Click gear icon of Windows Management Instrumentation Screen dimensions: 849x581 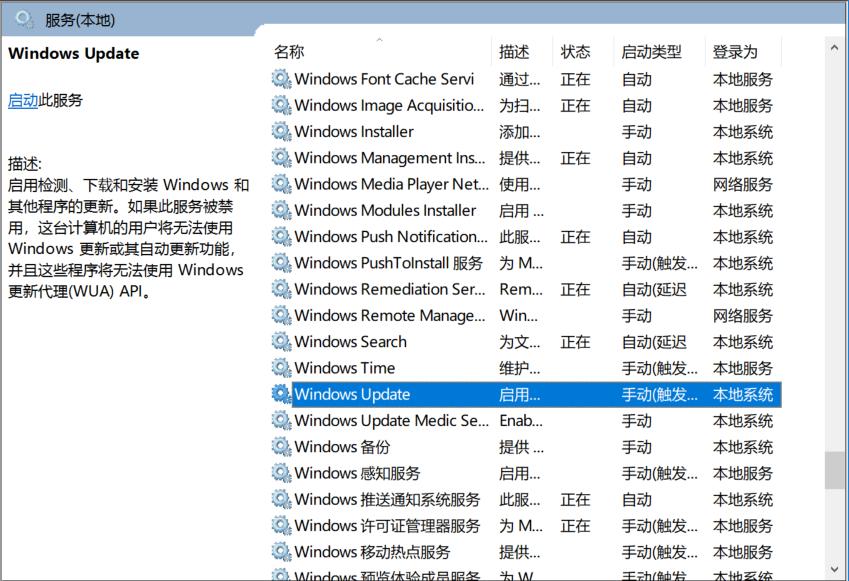[282, 158]
